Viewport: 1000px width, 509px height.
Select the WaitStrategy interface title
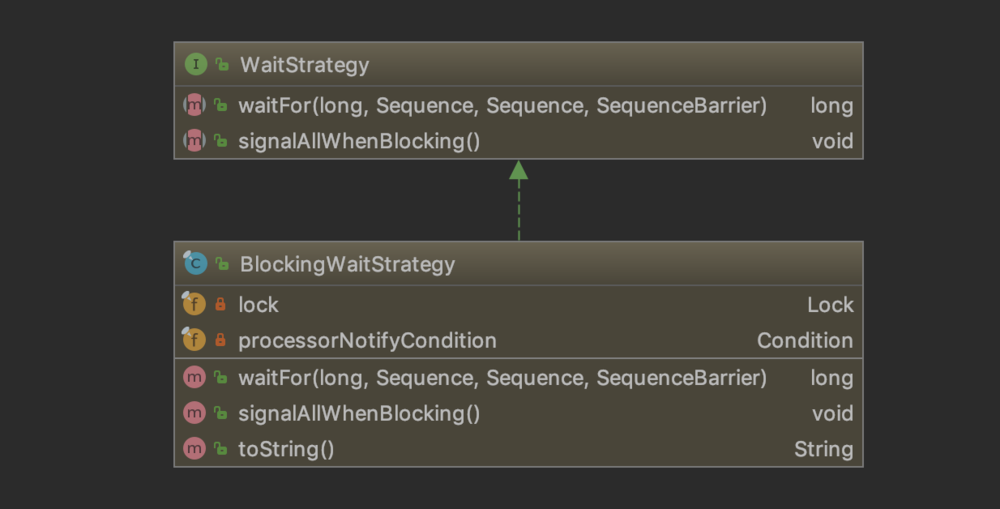tap(304, 65)
